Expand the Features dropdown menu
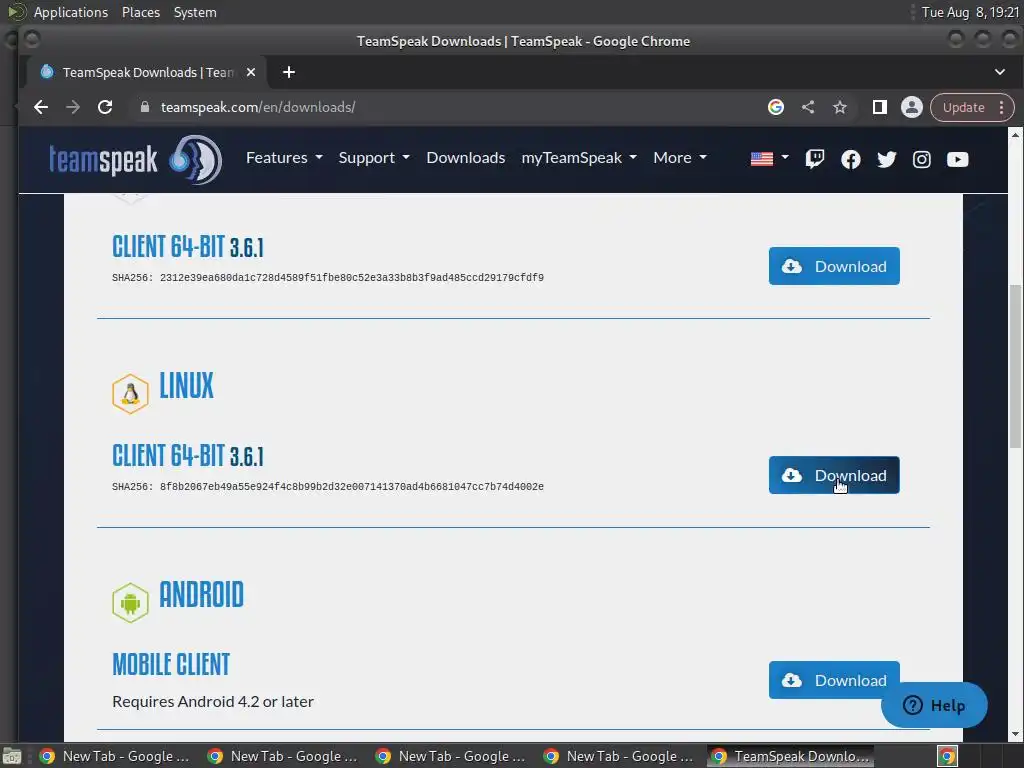 [284, 157]
